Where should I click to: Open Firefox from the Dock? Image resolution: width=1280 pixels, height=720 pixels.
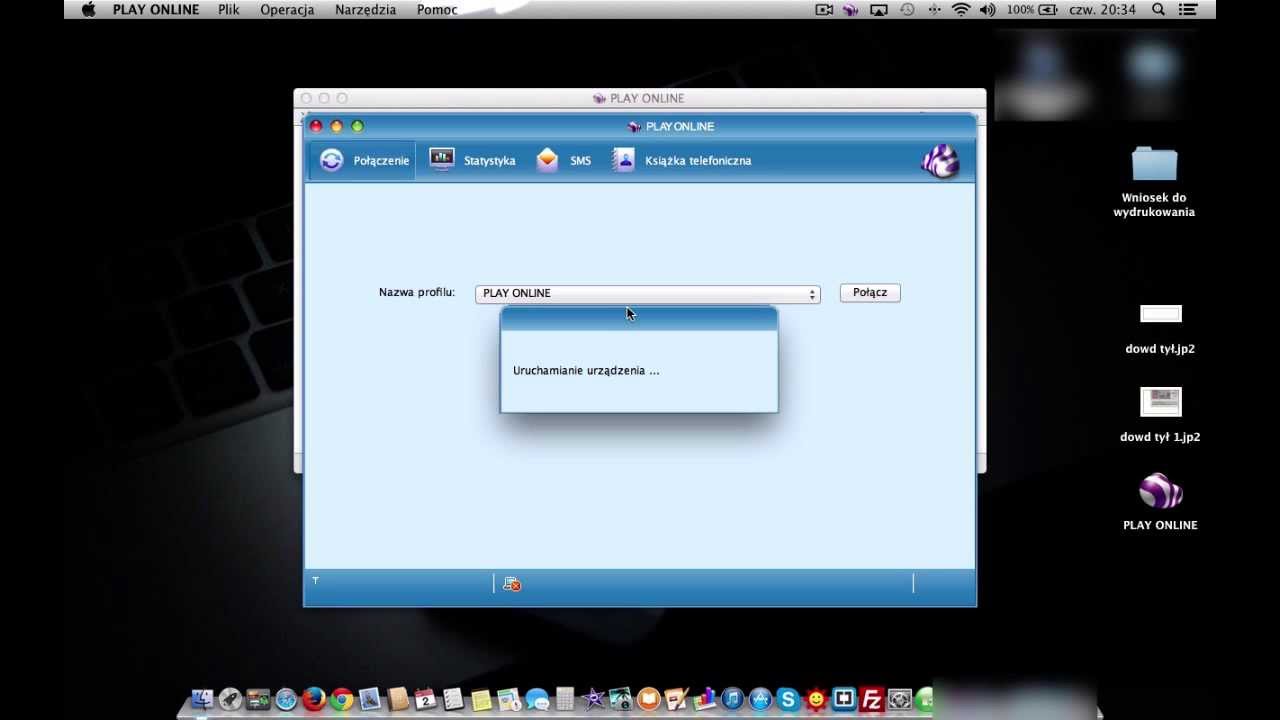click(x=314, y=699)
